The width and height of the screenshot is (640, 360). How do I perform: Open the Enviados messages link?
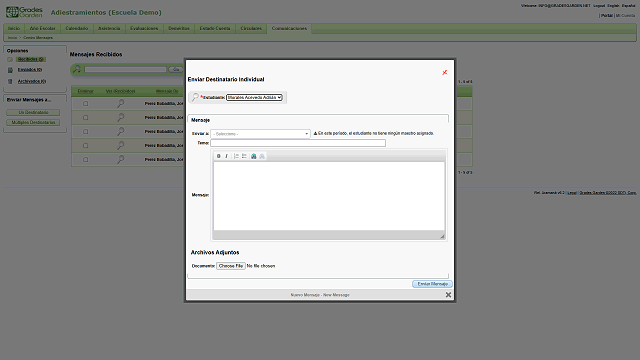point(30,70)
